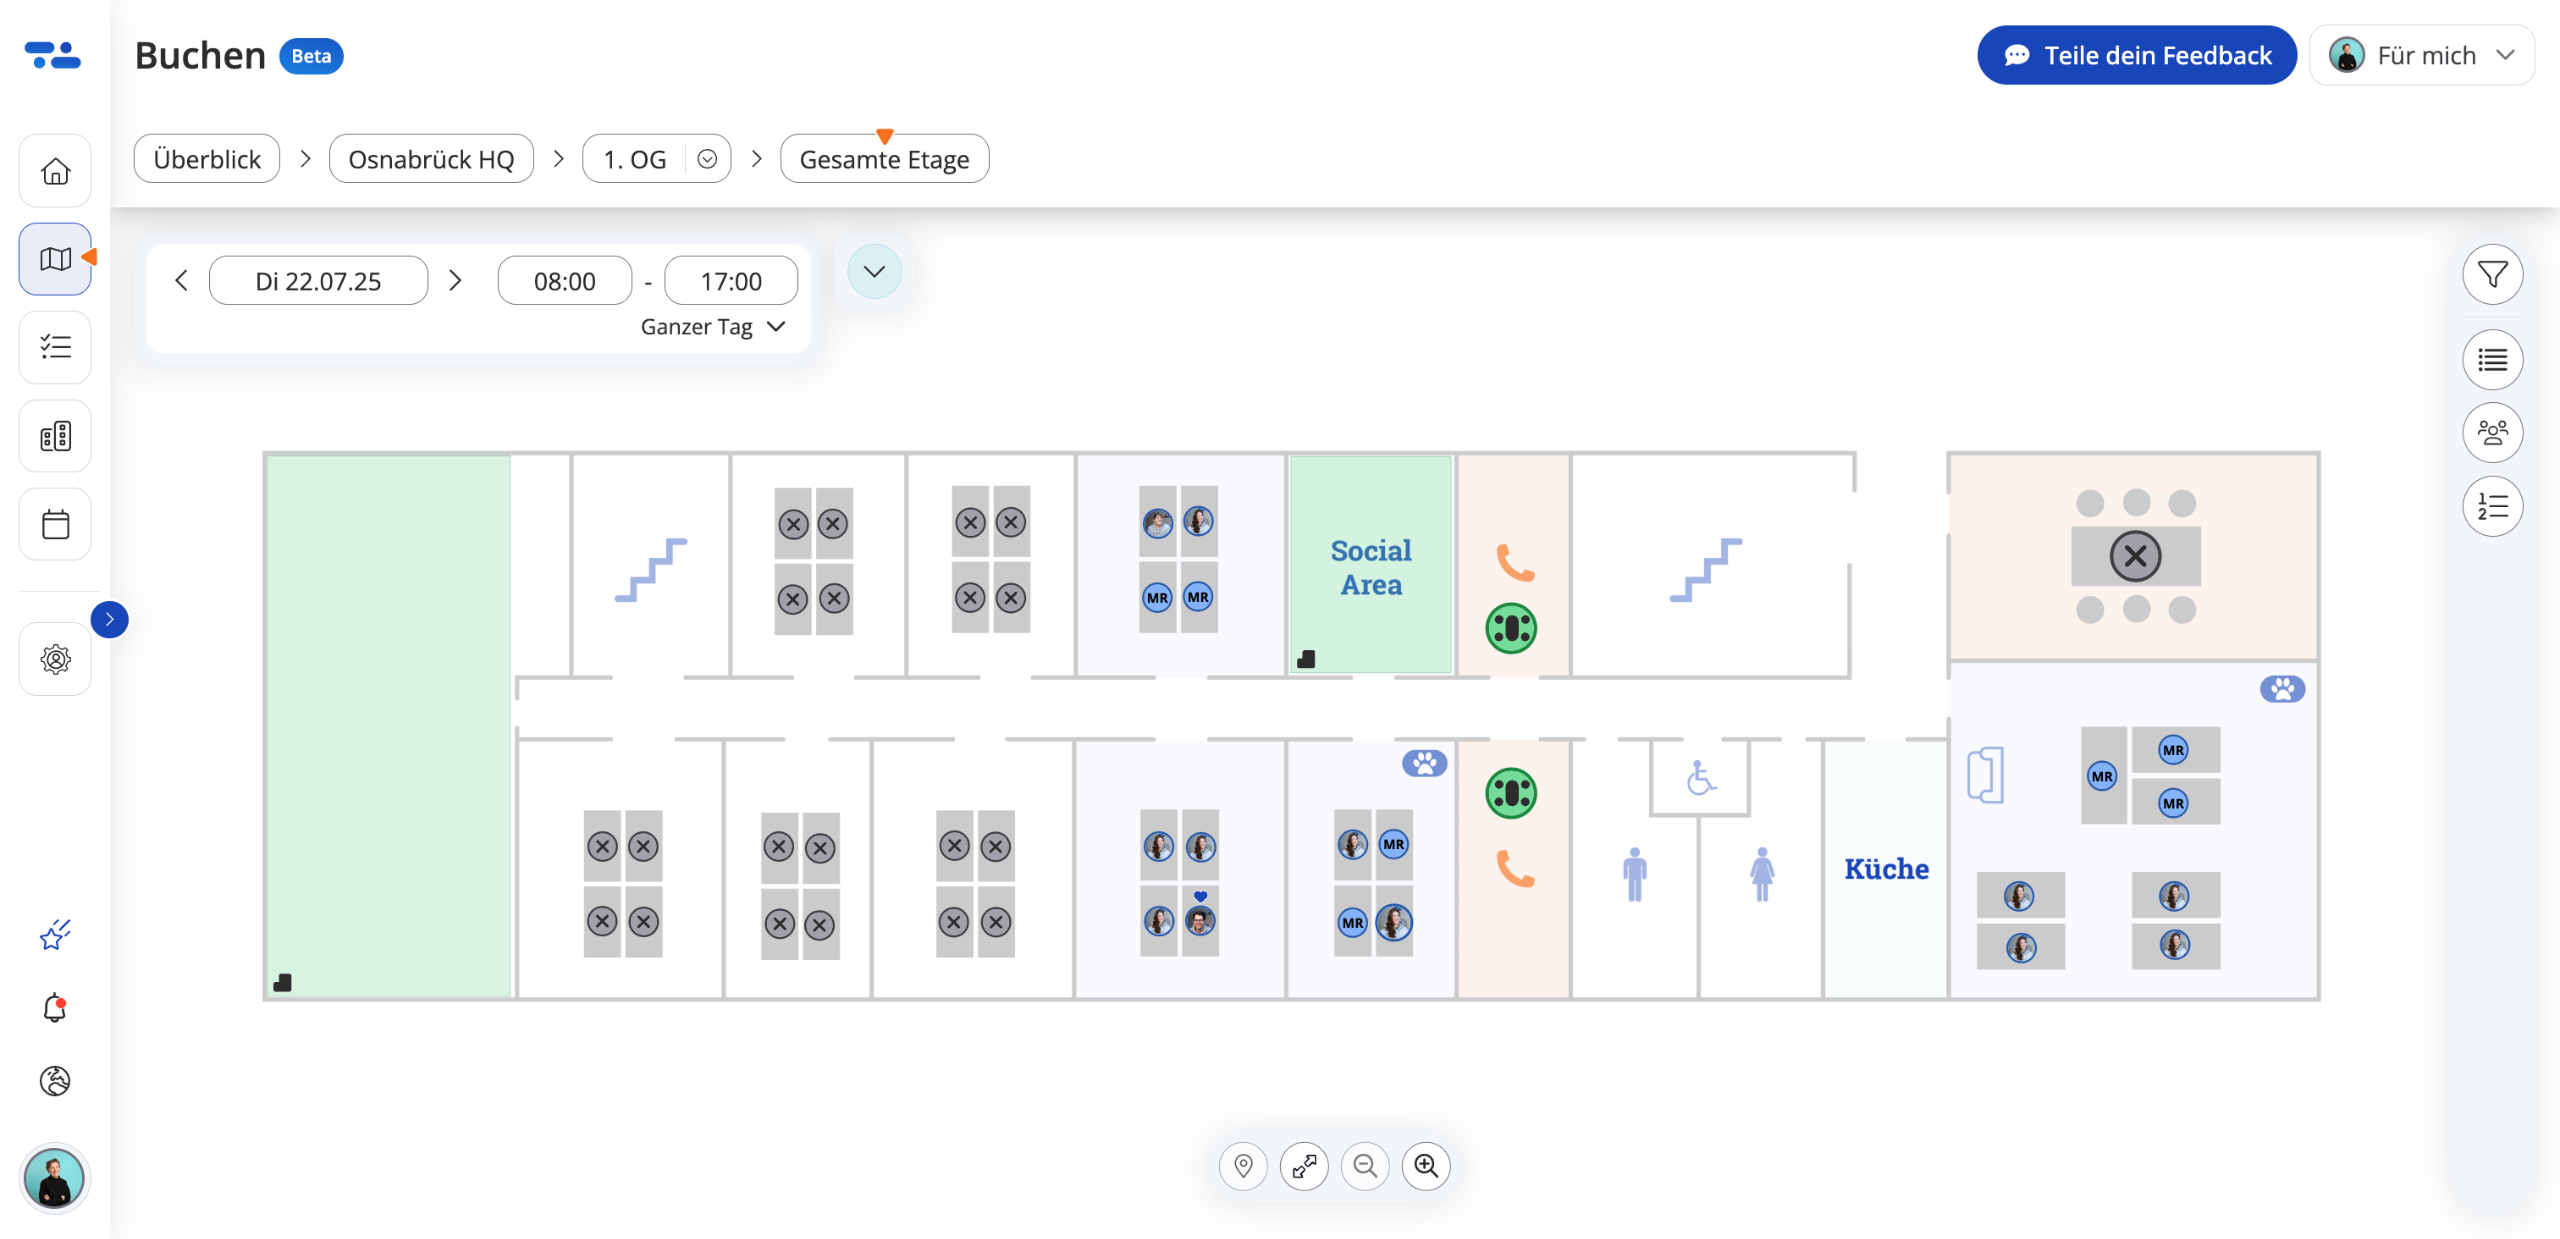
Task: Open the Ganzer Tag dropdown
Action: (712, 327)
